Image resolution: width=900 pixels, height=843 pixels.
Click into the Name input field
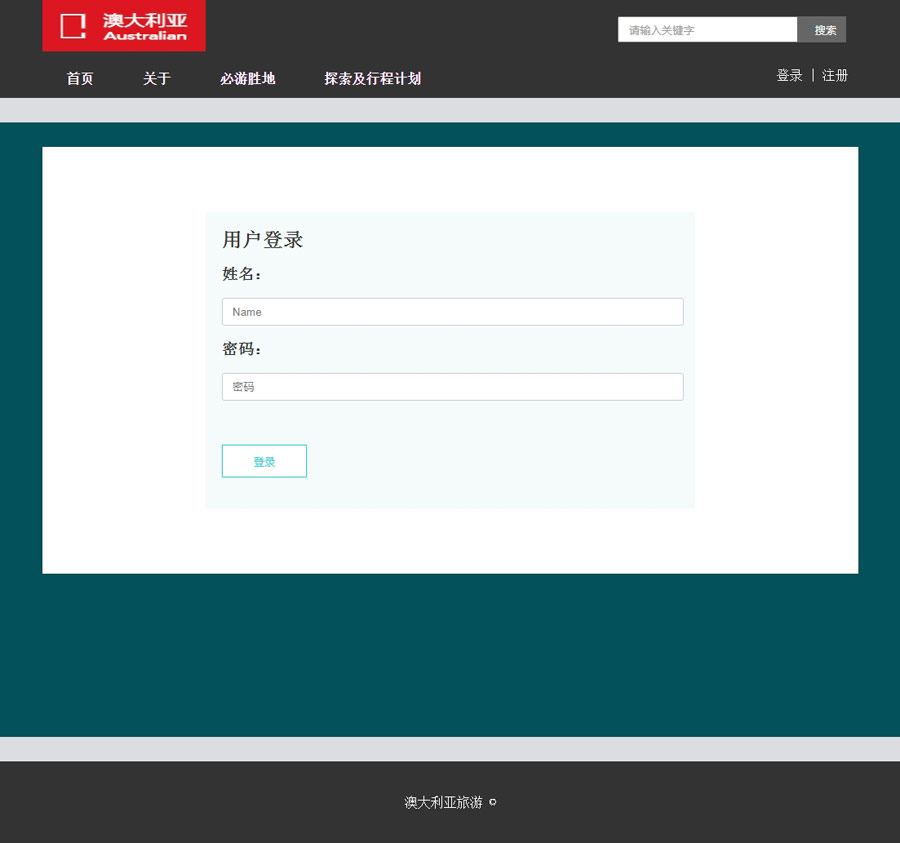pyautogui.click(x=452, y=312)
